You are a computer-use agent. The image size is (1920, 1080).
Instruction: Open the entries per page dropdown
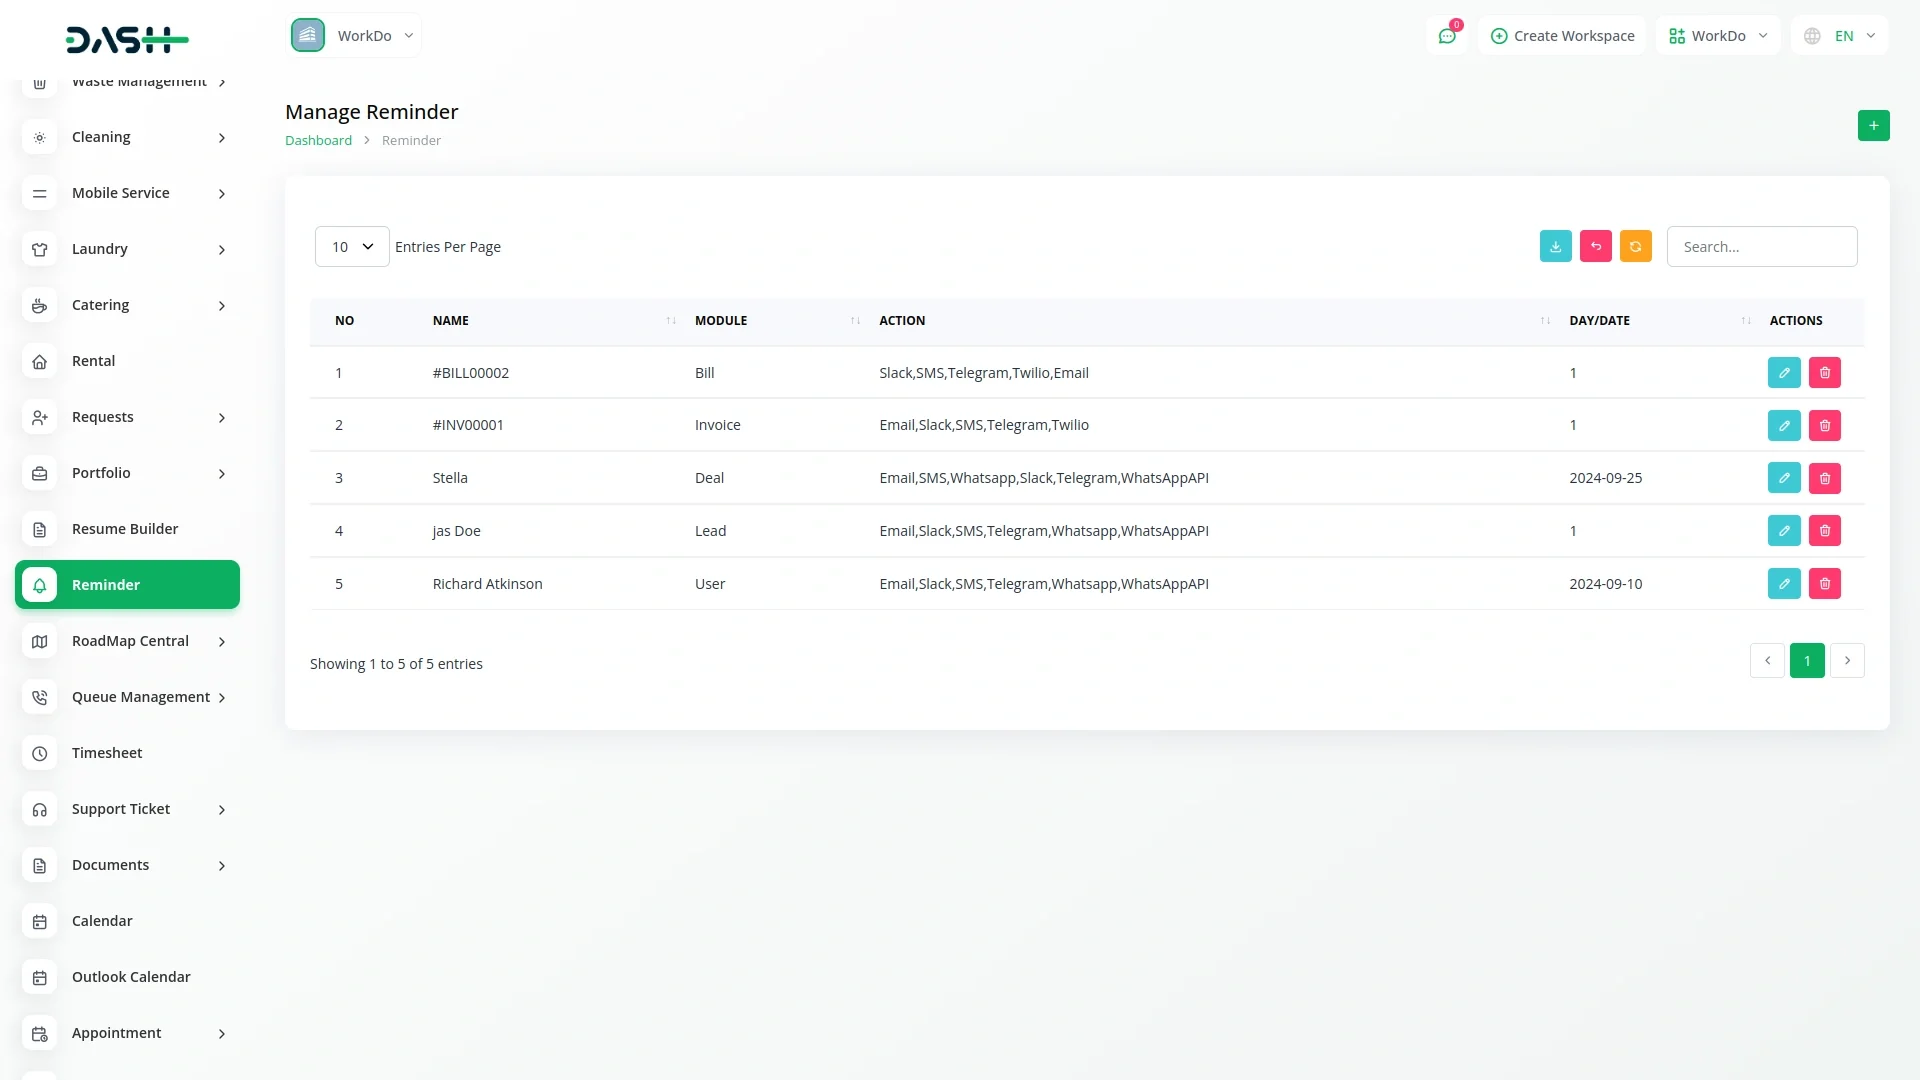tap(352, 247)
